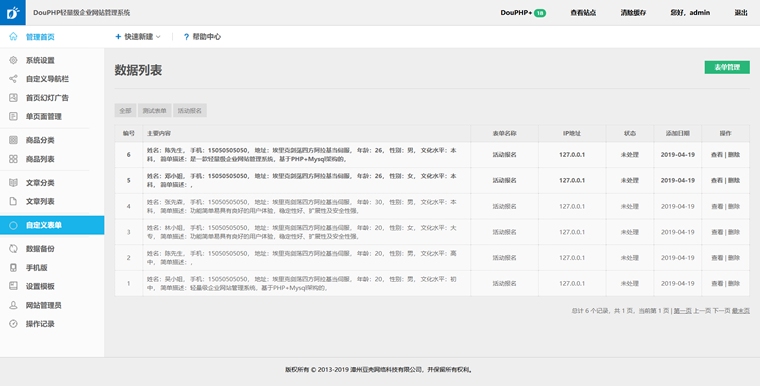The width and height of the screenshot is (760, 386).
Task: Show the 测试表单 filter tab
Action: [155, 111]
